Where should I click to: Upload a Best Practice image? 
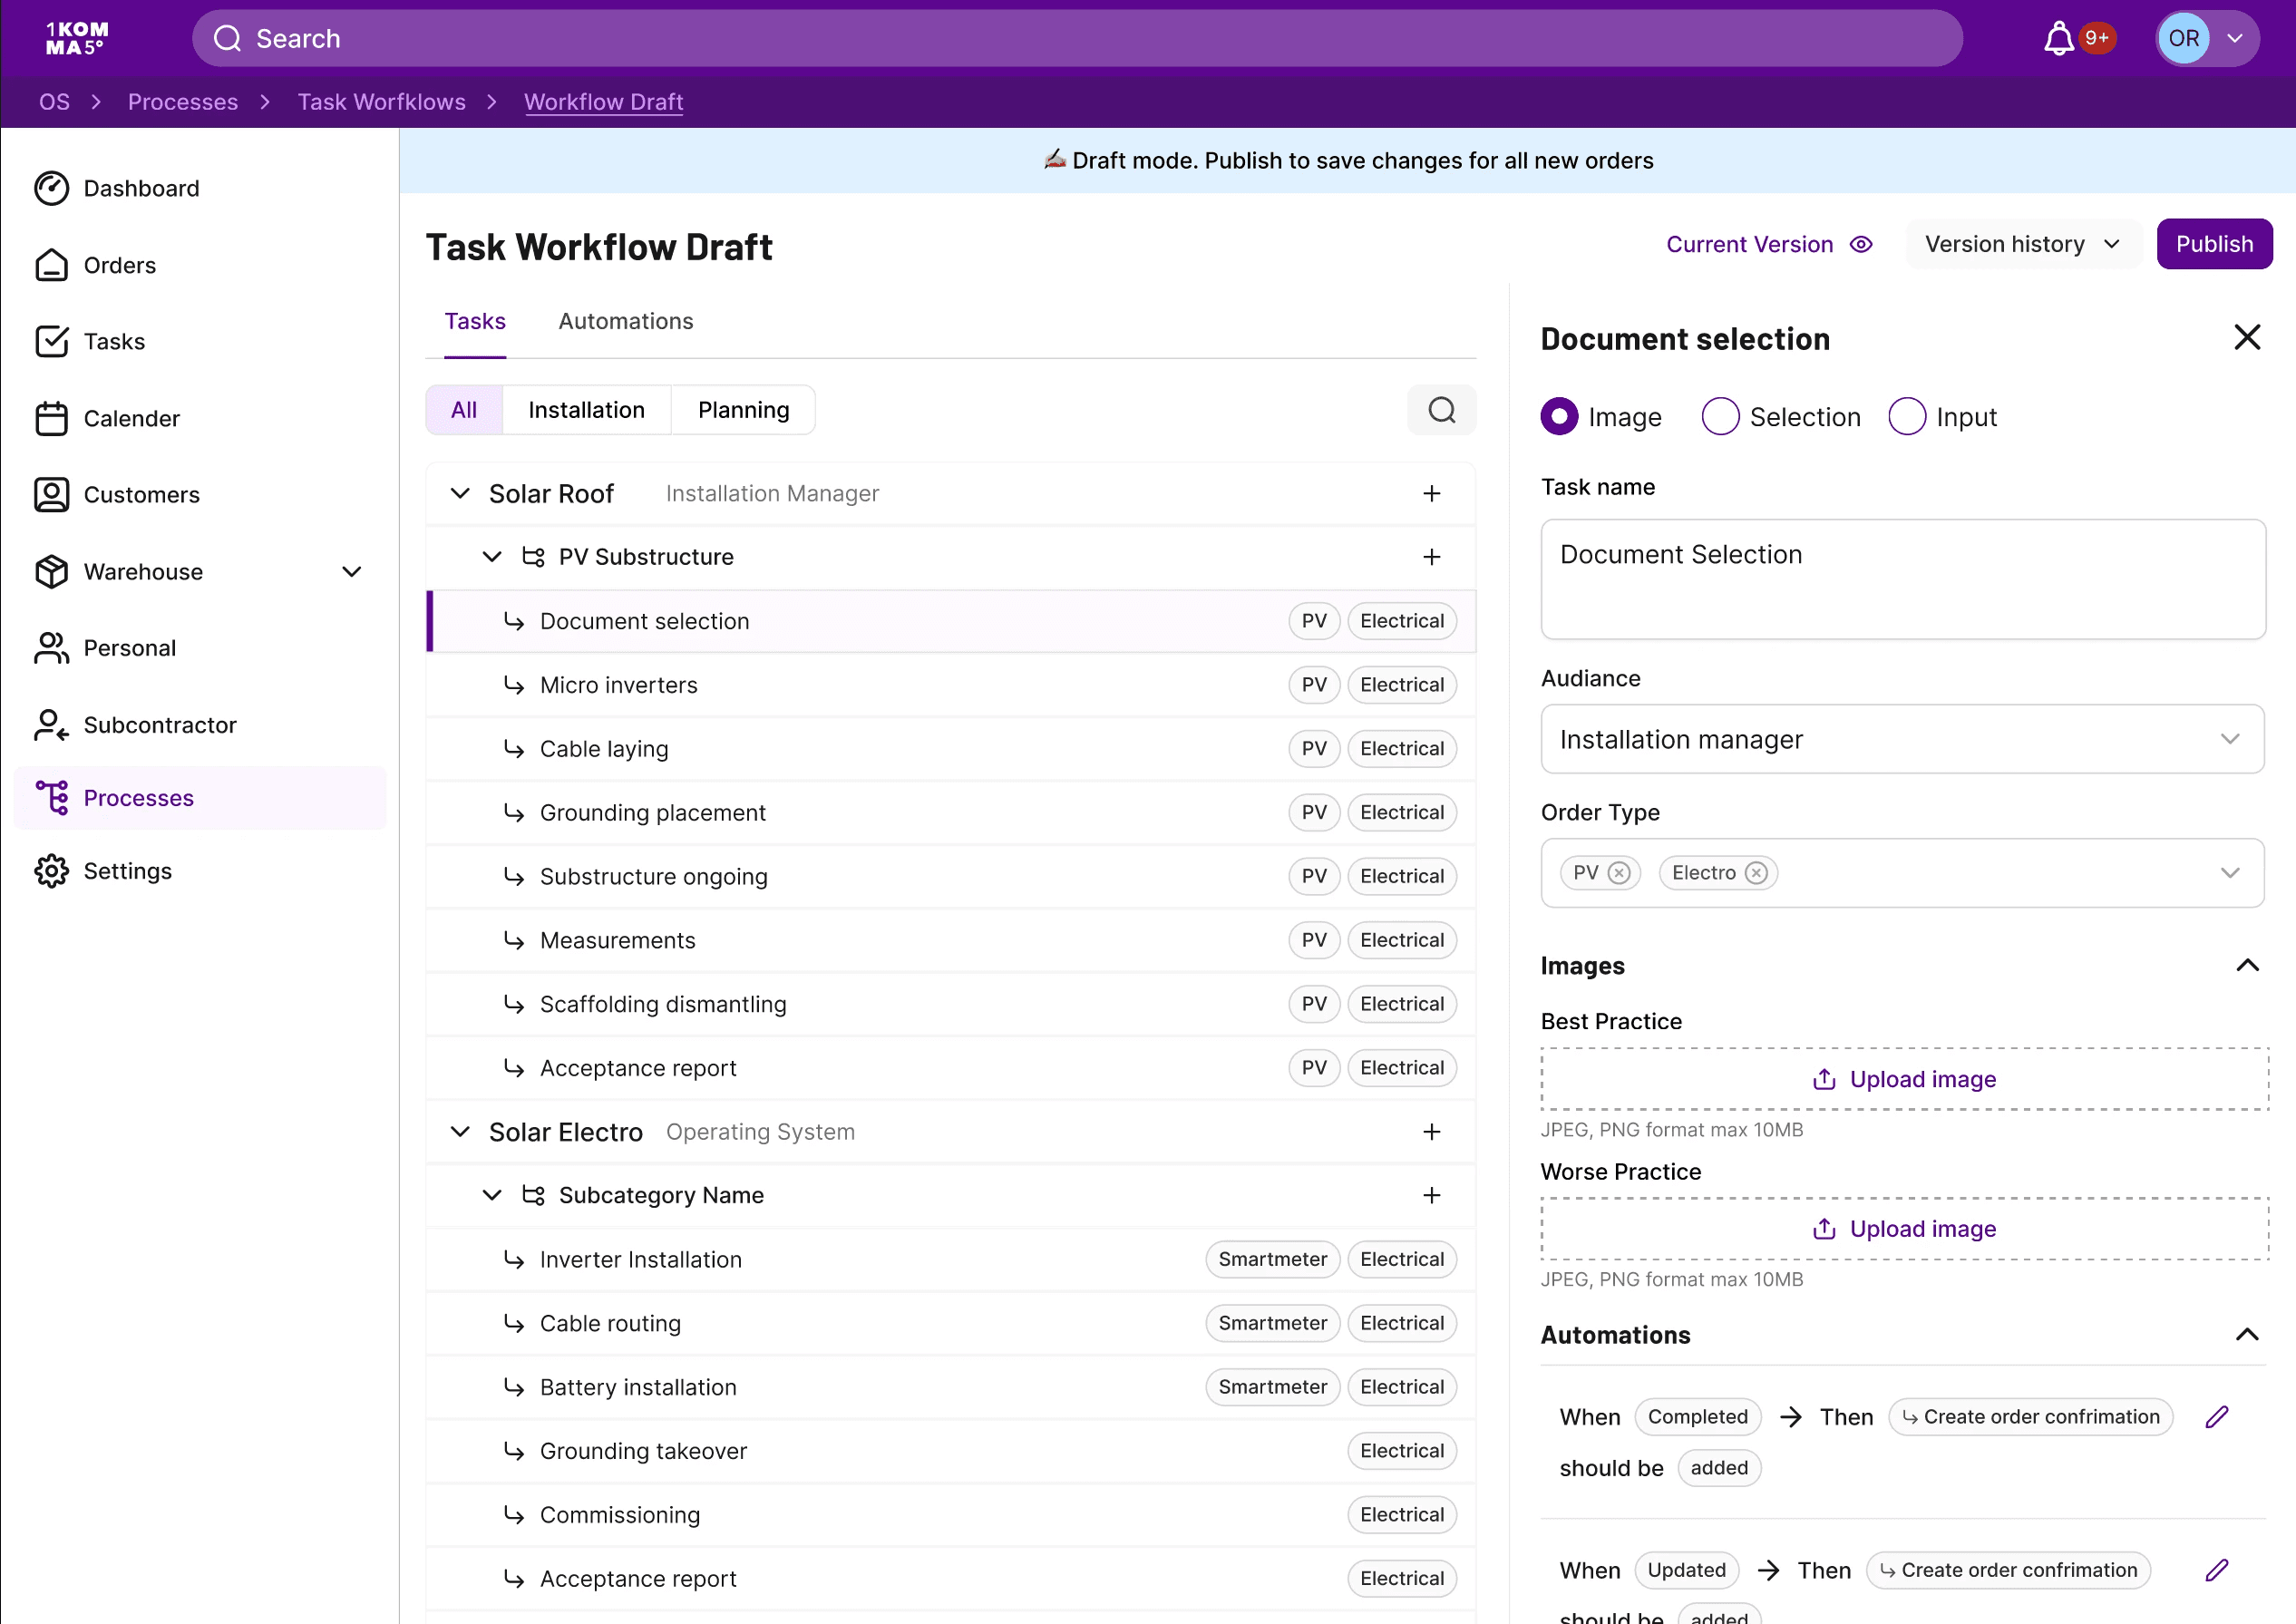click(1903, 1079)
